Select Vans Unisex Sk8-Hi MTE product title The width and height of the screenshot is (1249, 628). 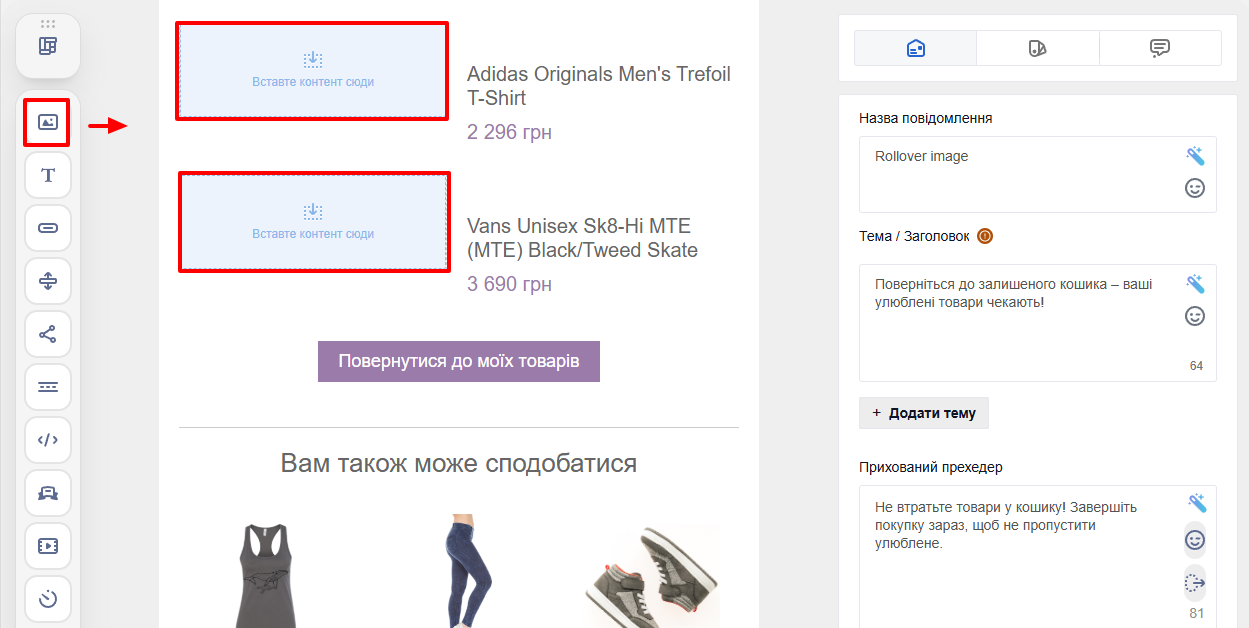582,238
